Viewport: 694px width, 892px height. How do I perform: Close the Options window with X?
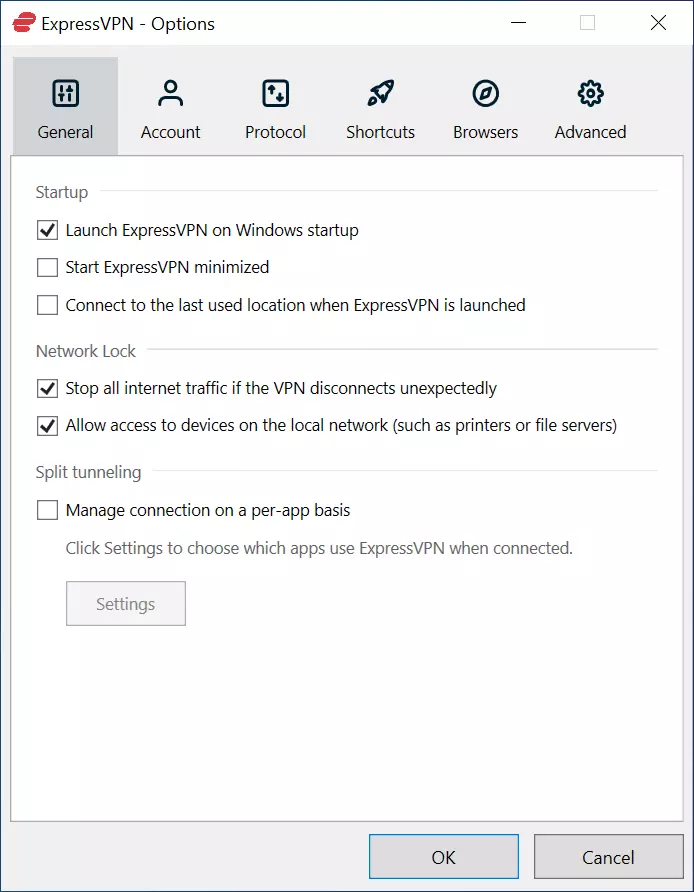(658, 23)
